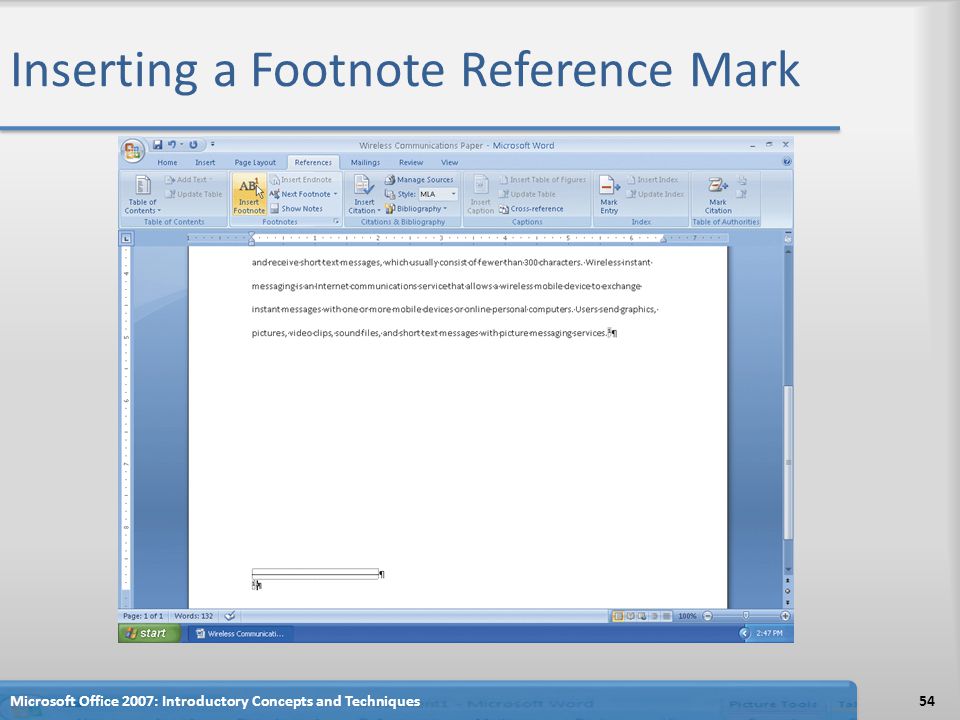
Task: Switch to Full Screen Reading view
Action: pyautogui.click(x=630, y=616)
